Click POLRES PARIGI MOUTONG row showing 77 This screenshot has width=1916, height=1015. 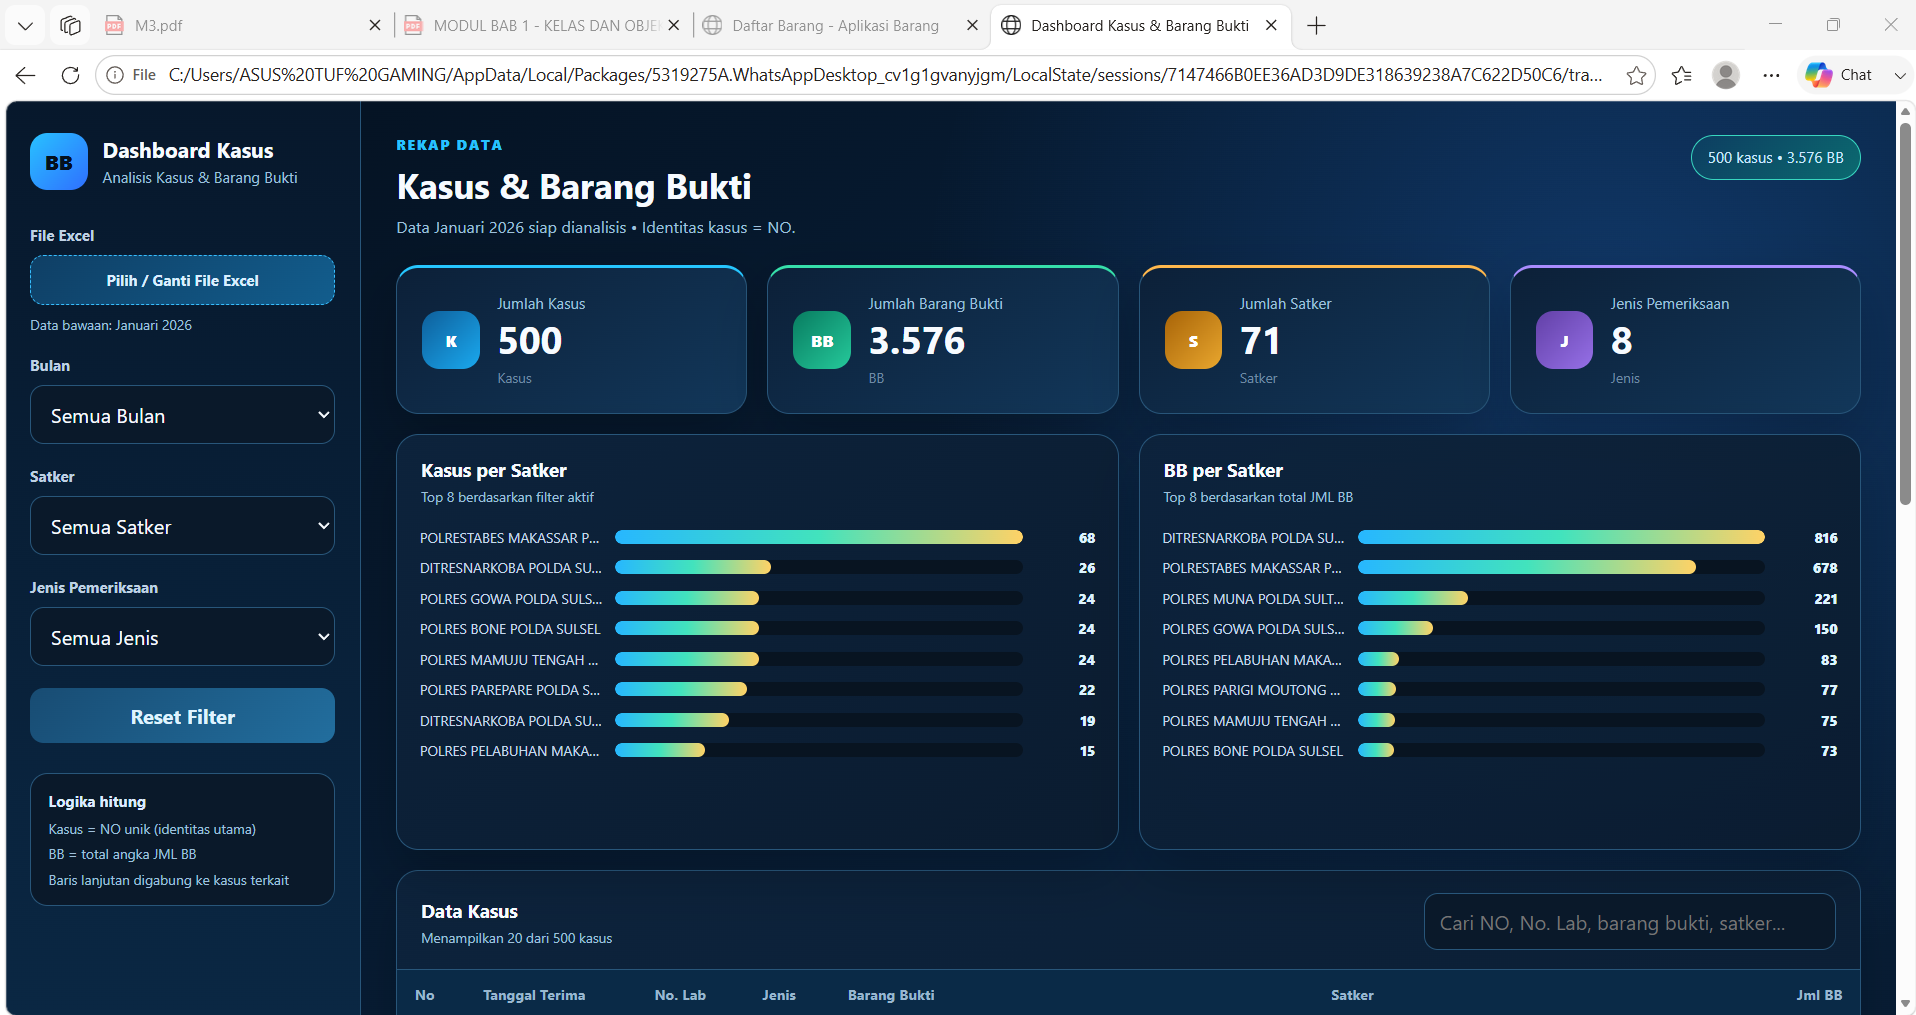coord(1500,690)
